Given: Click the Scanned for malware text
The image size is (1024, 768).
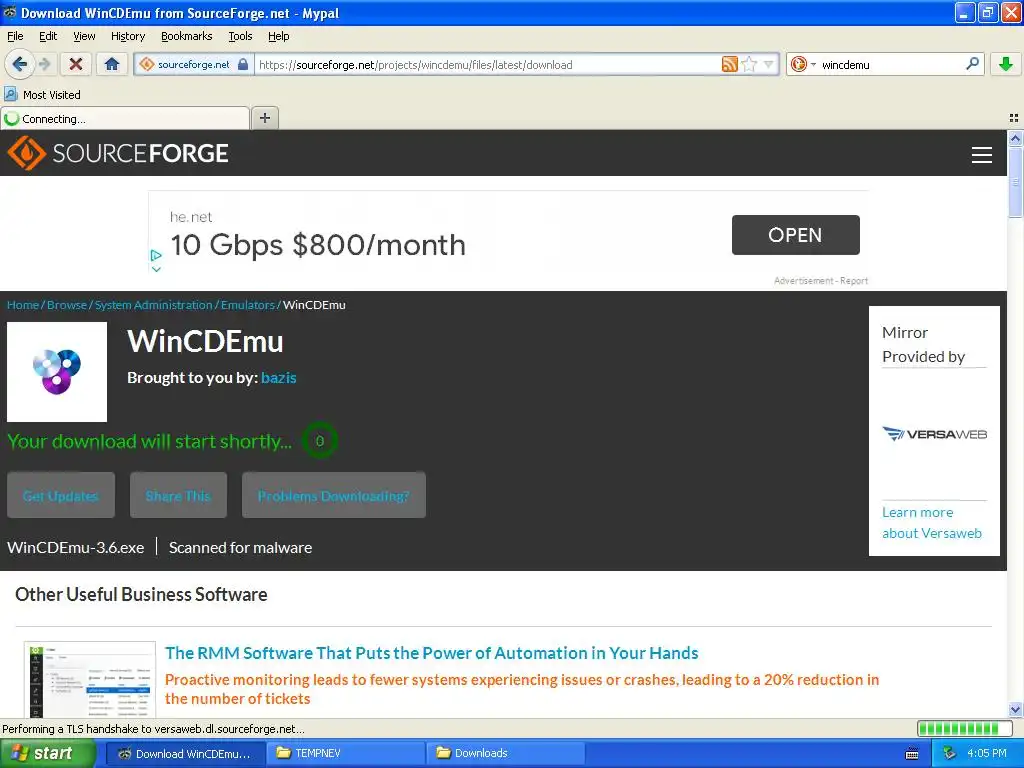Looking at the screenshot, I should pyautogui.click(x=240, y=548).
